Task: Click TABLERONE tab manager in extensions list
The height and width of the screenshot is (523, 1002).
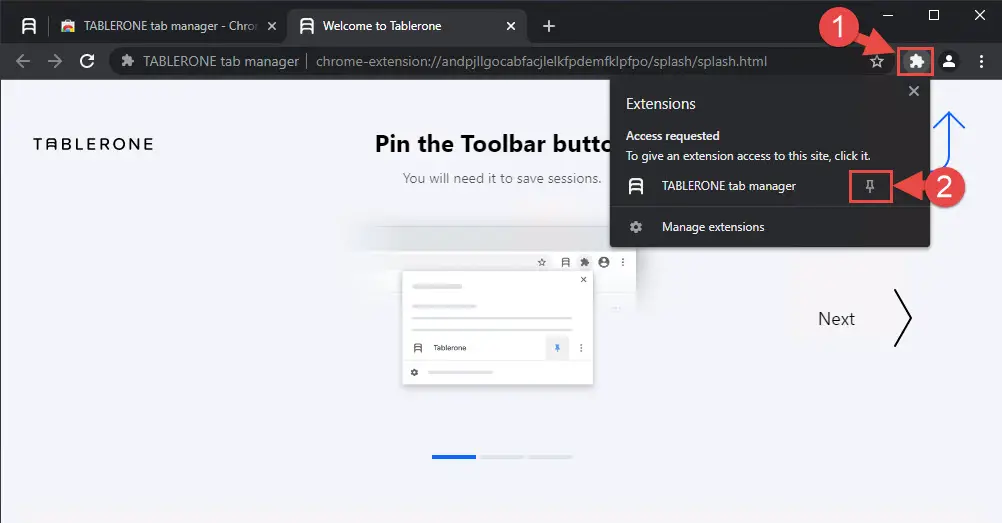Action: pyautogui.click(x=728, y=186)
